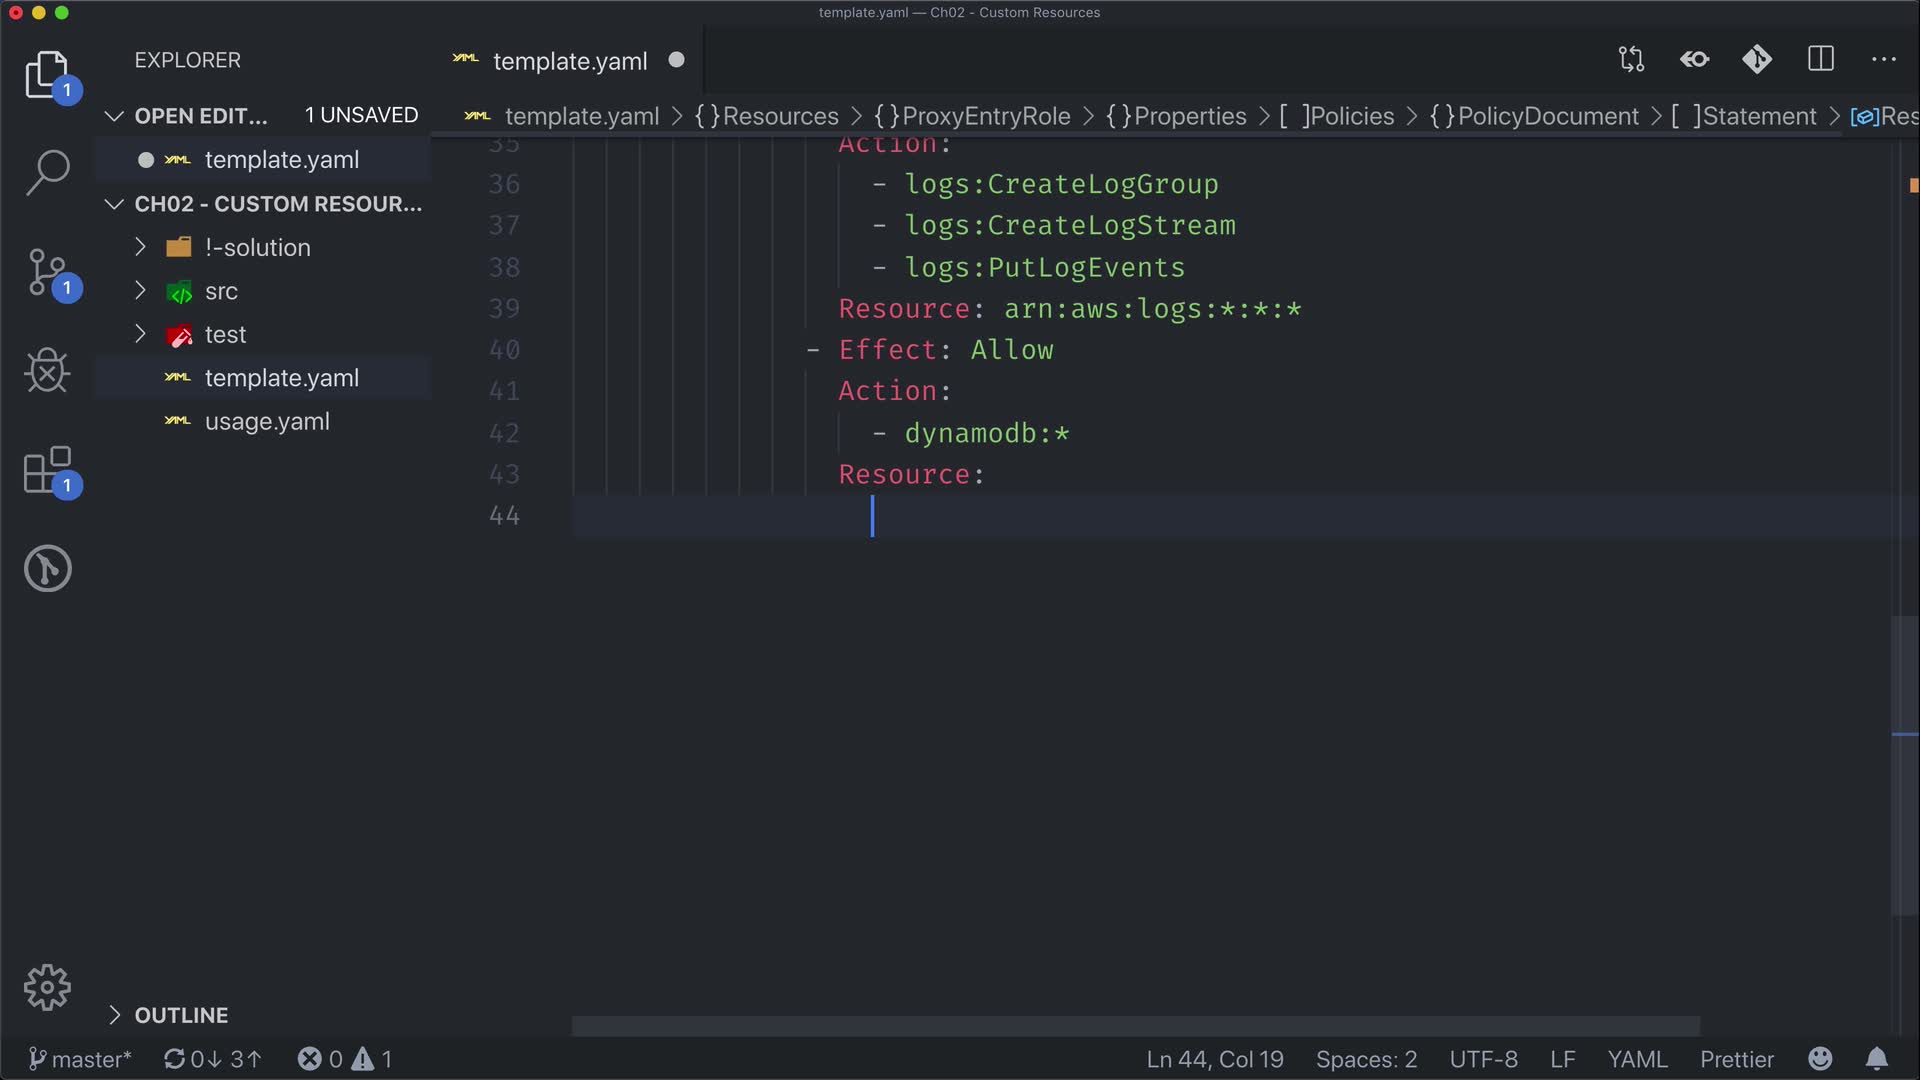Click the Spaces: 2 indentation button
The width and height of the screenshot is (1920, 1080).
(x=1366, y=1059)
